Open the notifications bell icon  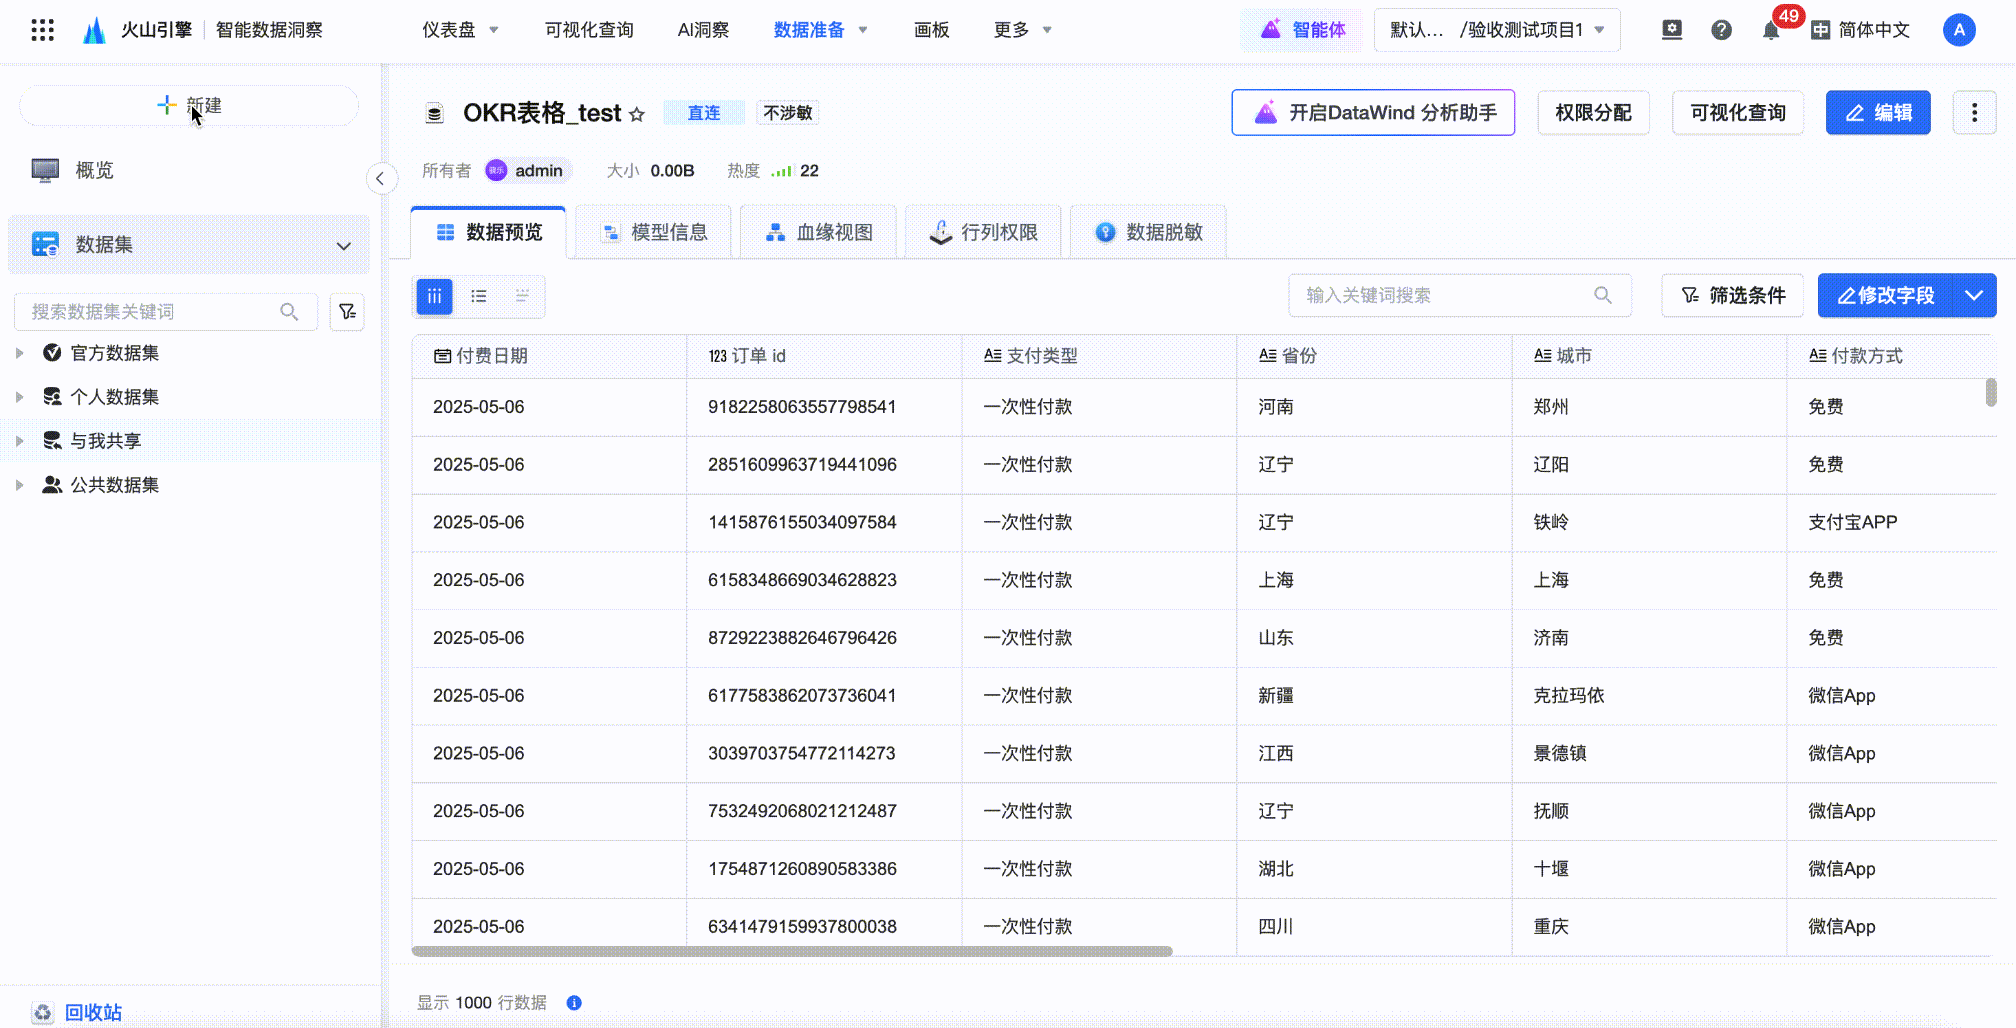tap(1771, 30)
